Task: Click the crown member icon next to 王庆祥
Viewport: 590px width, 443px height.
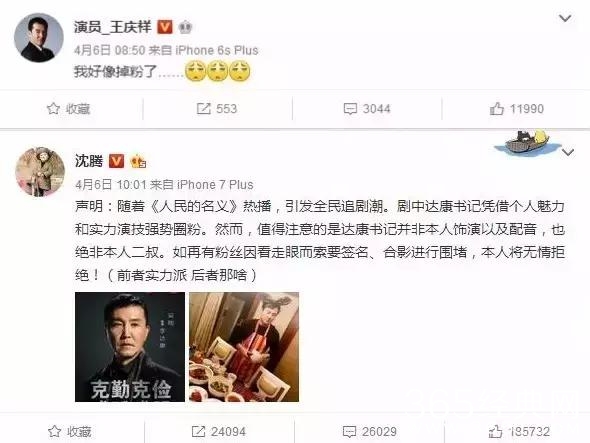Action: pos(185,27)
